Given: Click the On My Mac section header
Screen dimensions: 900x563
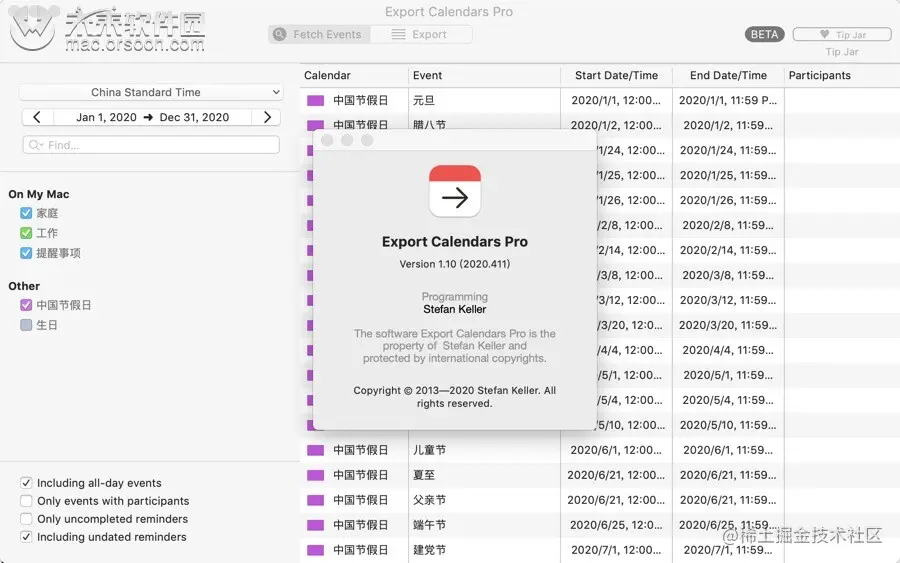Looking at the screenshot, I should pyautogui.click(x=38, y=194).
